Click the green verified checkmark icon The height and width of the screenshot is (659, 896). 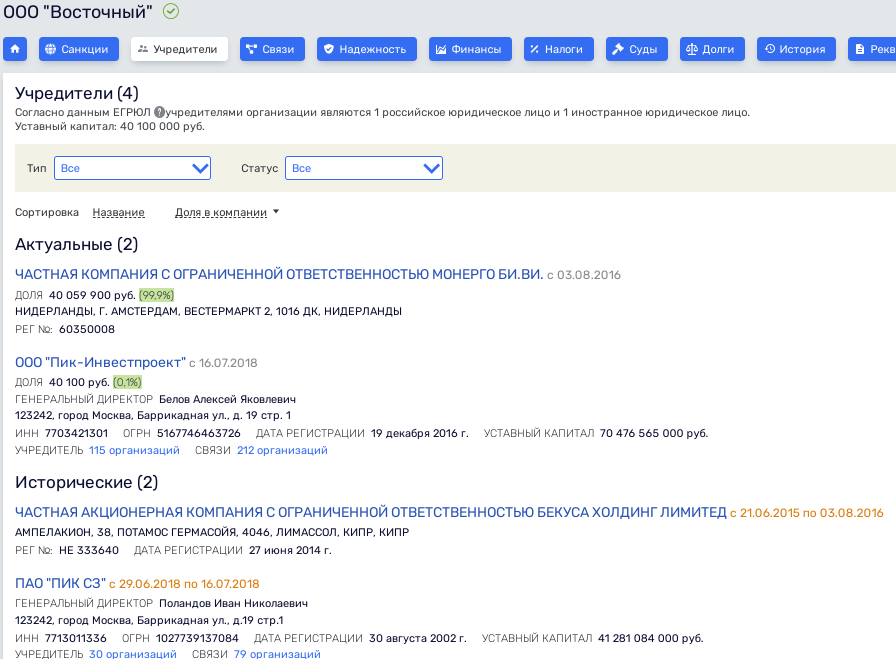(x=171, y=12)
